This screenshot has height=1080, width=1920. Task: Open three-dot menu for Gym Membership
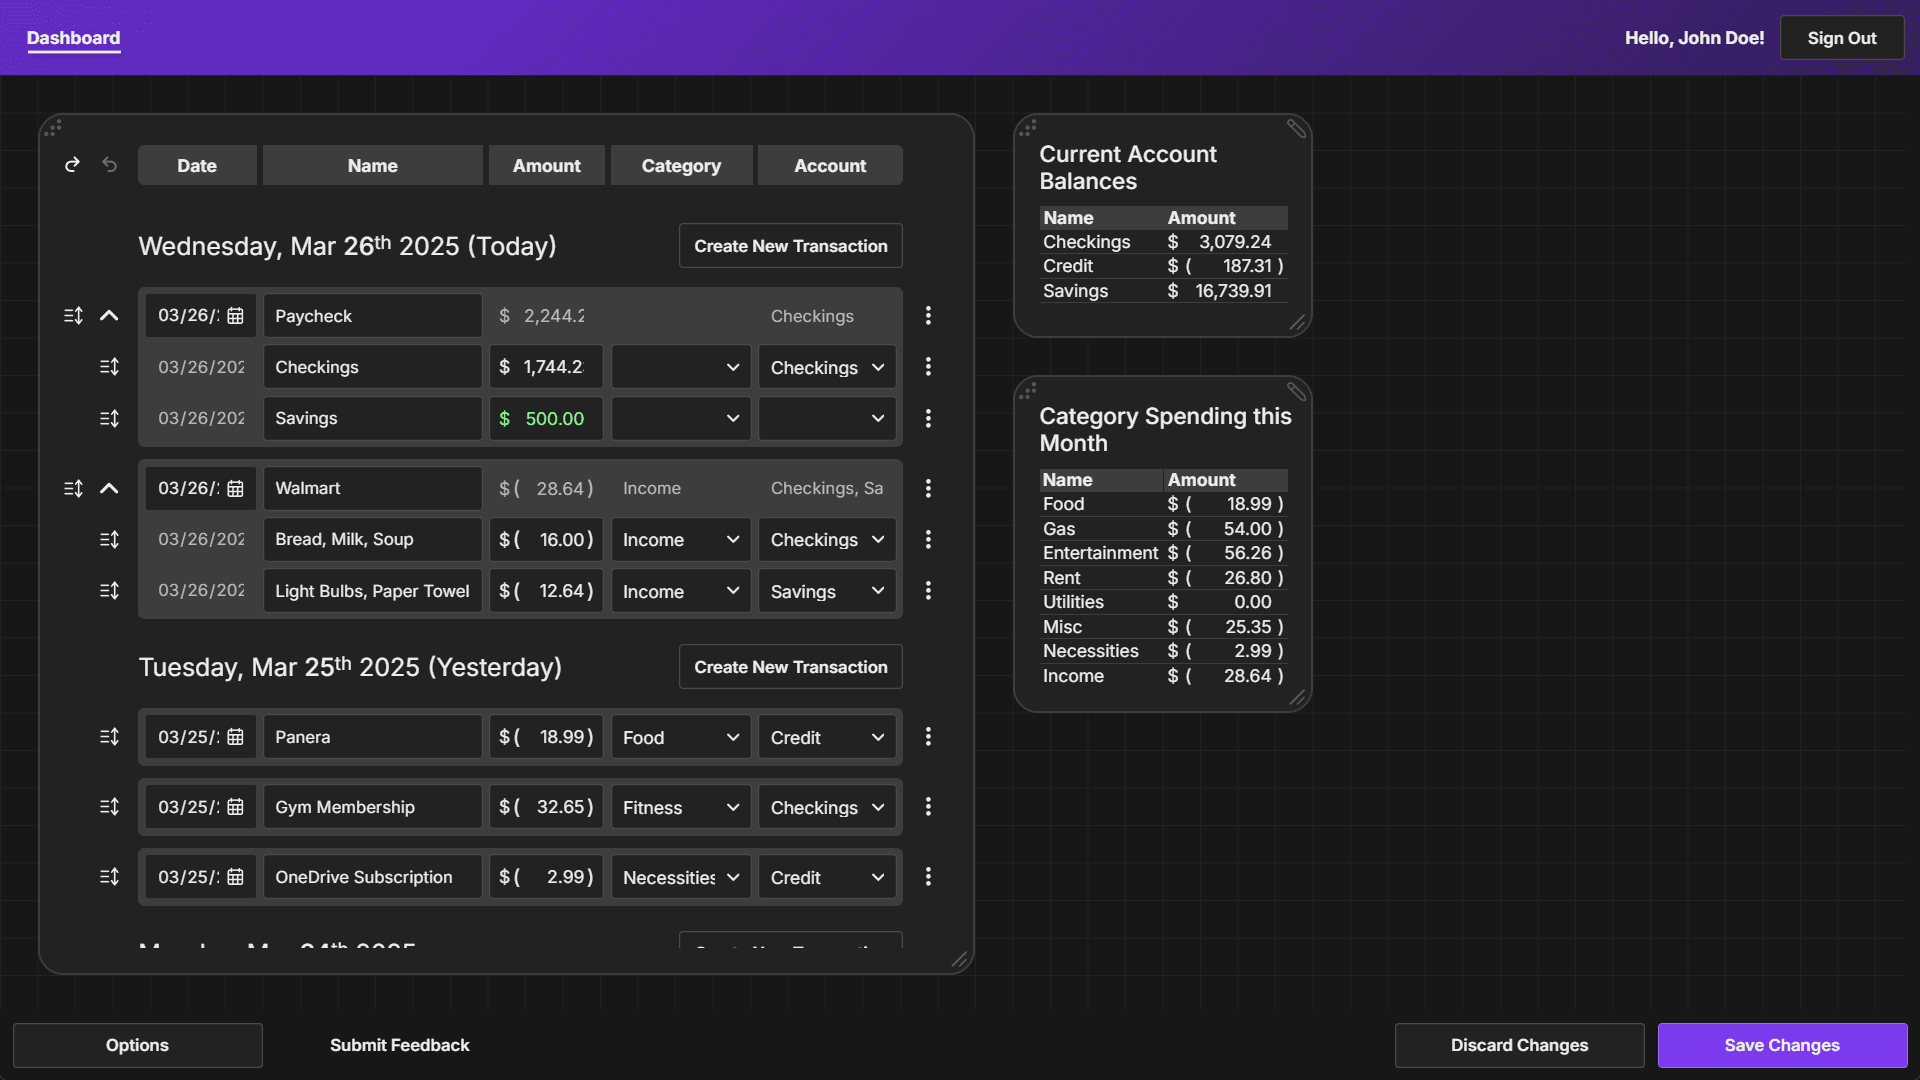(x=928, y=807)
